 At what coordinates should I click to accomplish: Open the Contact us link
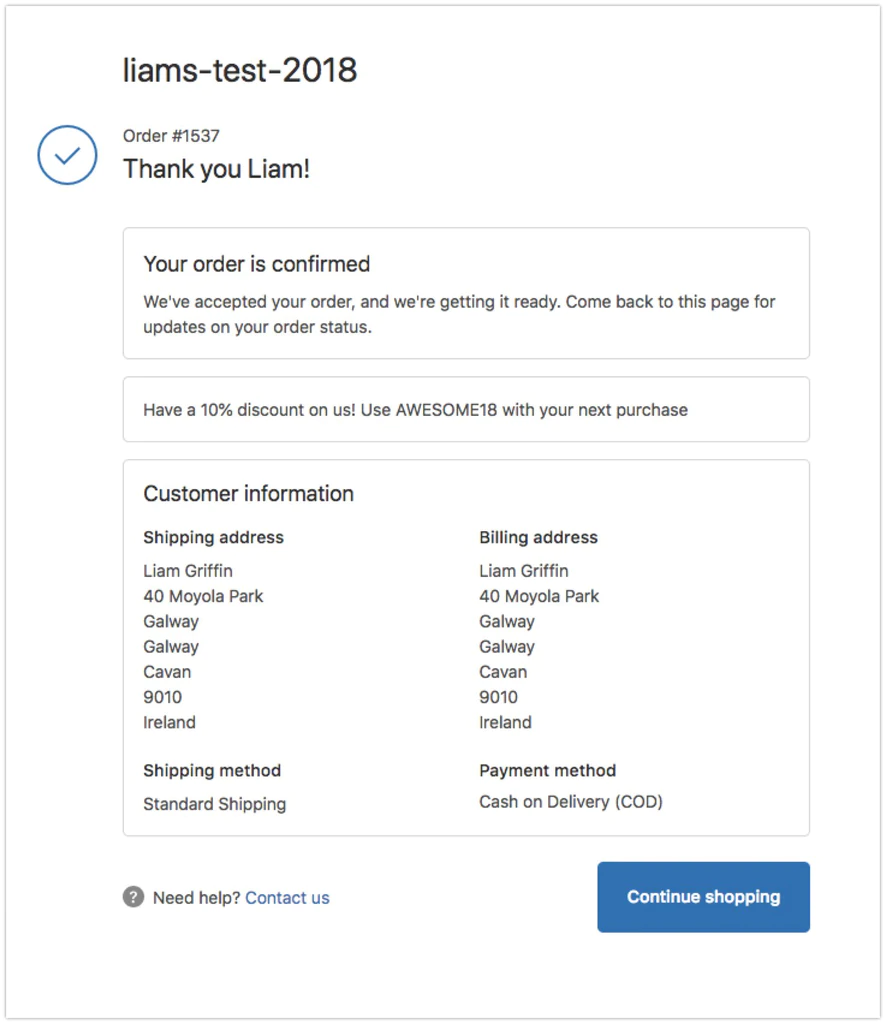(287, 898)
